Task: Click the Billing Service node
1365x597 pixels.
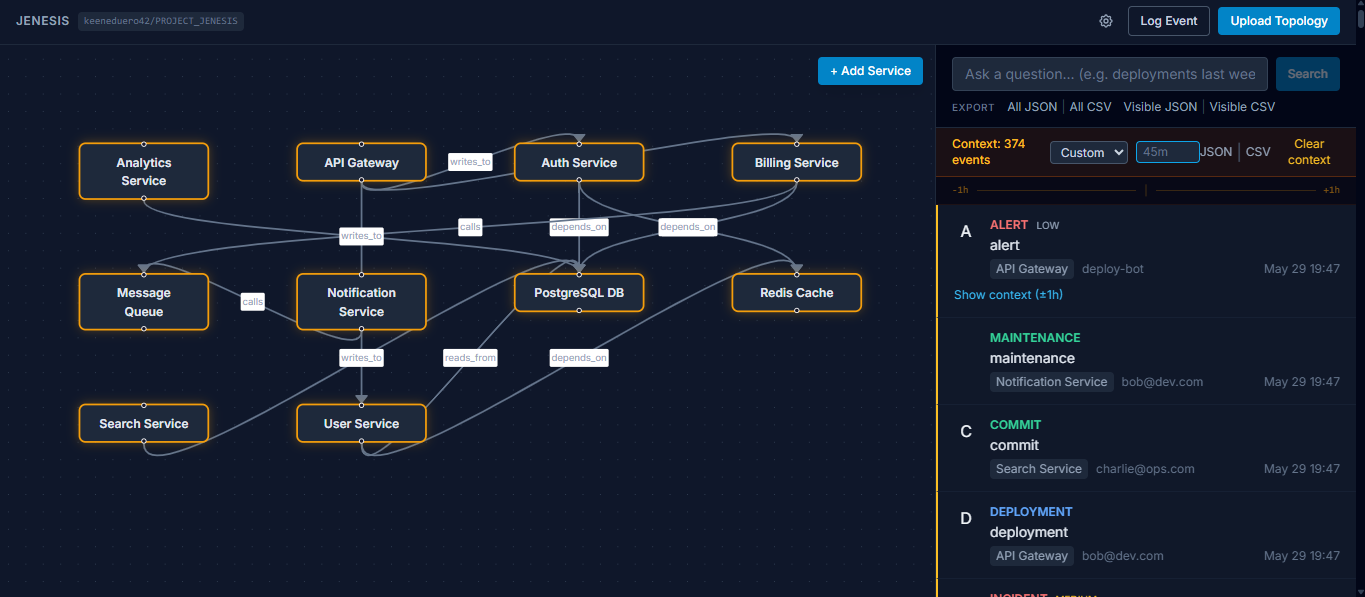Action: pyautogui.click(x=796, y=162)
